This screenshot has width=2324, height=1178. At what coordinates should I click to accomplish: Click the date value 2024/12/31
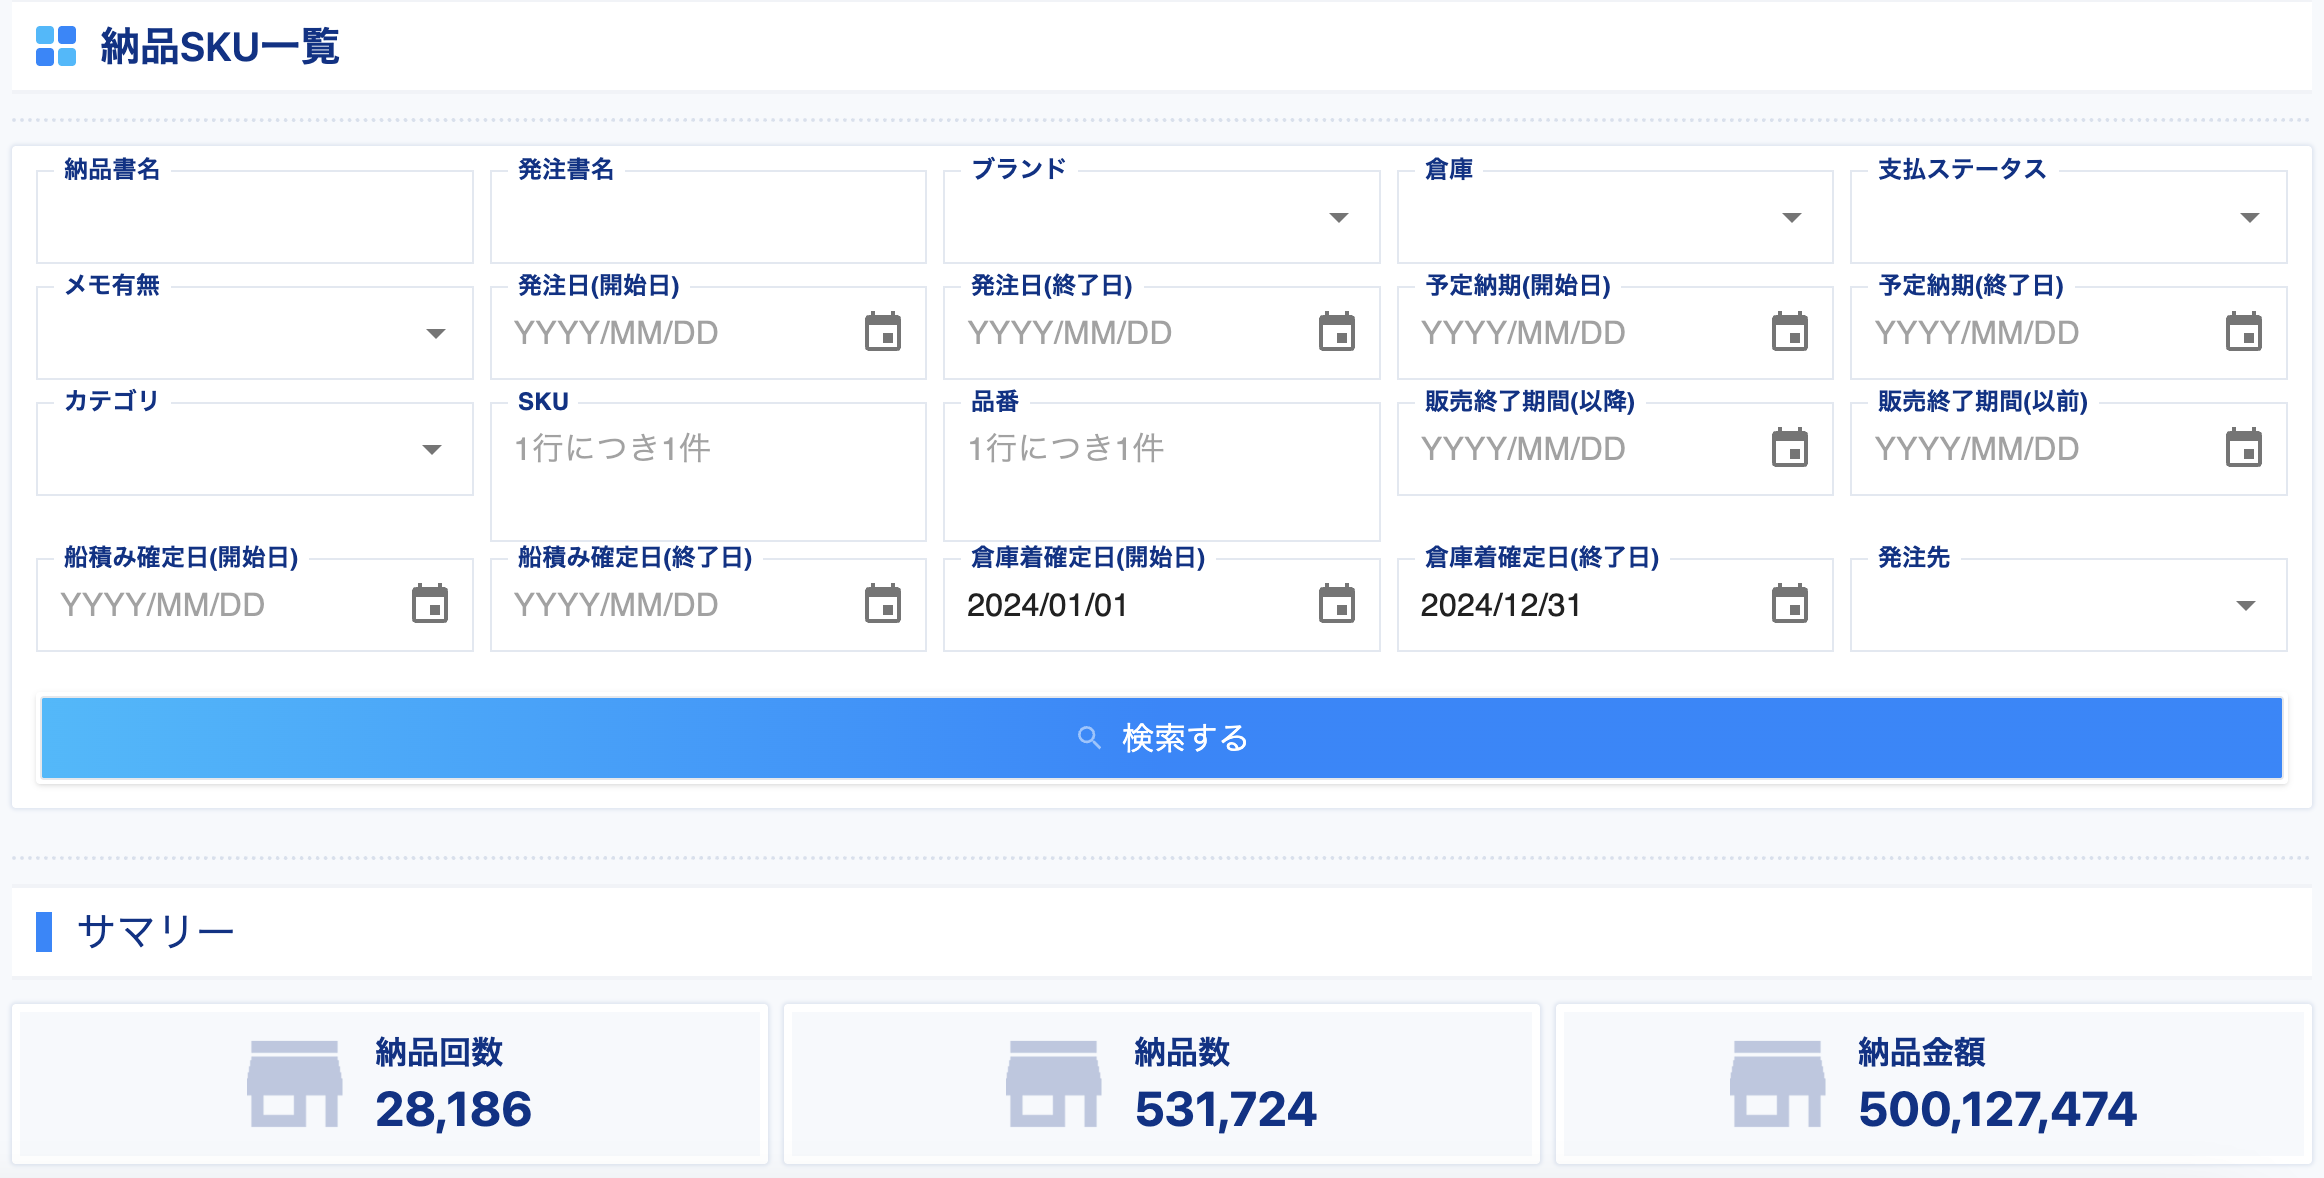point(1501,605)
